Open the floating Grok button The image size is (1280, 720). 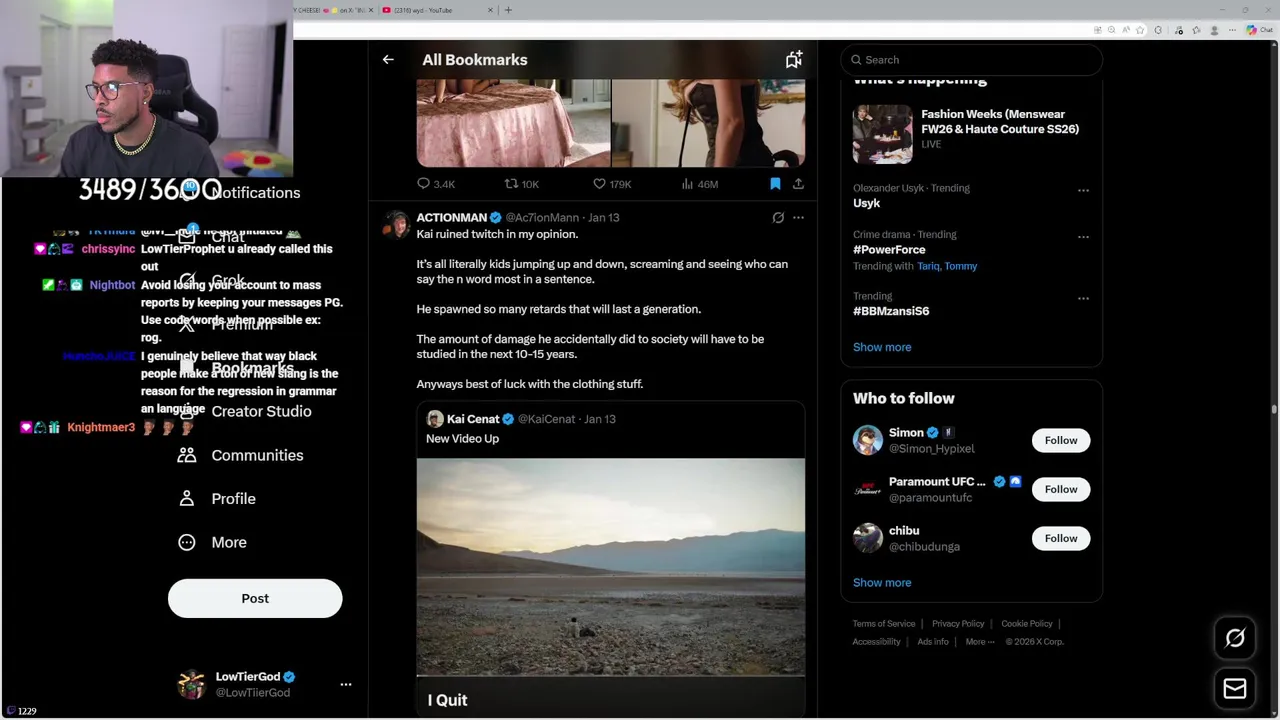(x=1235, y=638)
